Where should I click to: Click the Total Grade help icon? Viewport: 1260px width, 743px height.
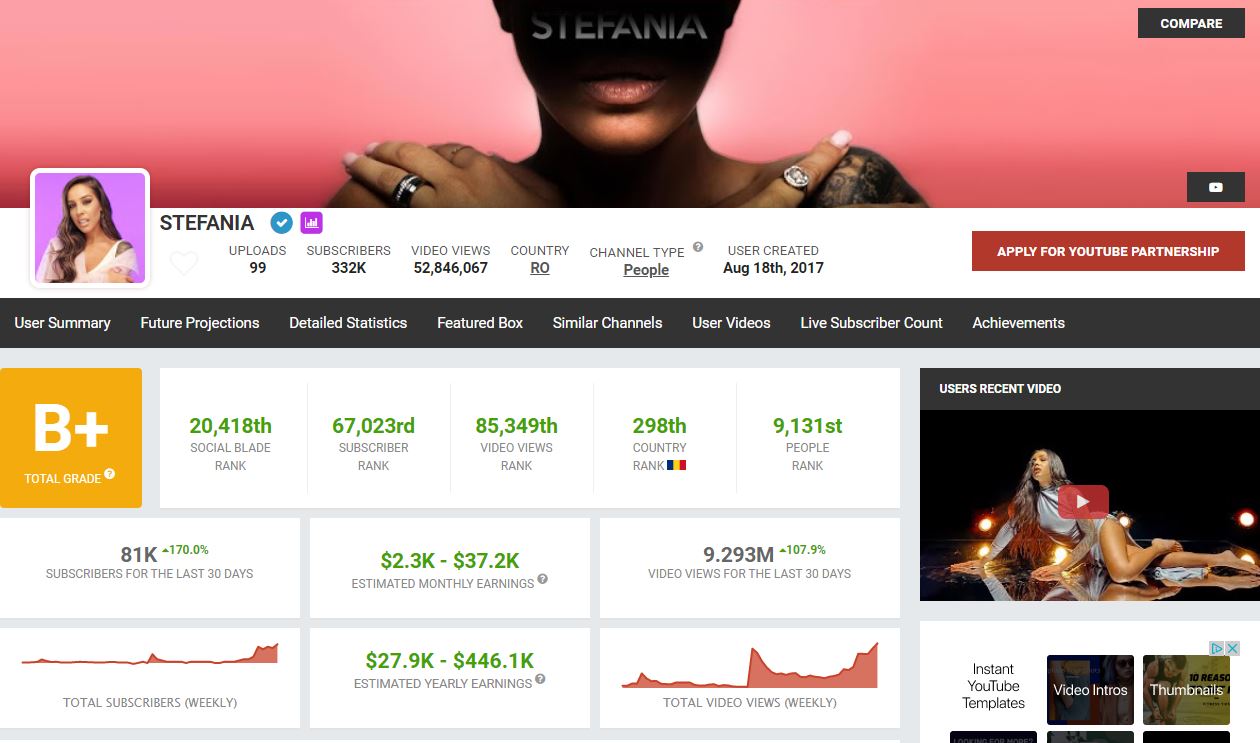click(x=110, y=474)
